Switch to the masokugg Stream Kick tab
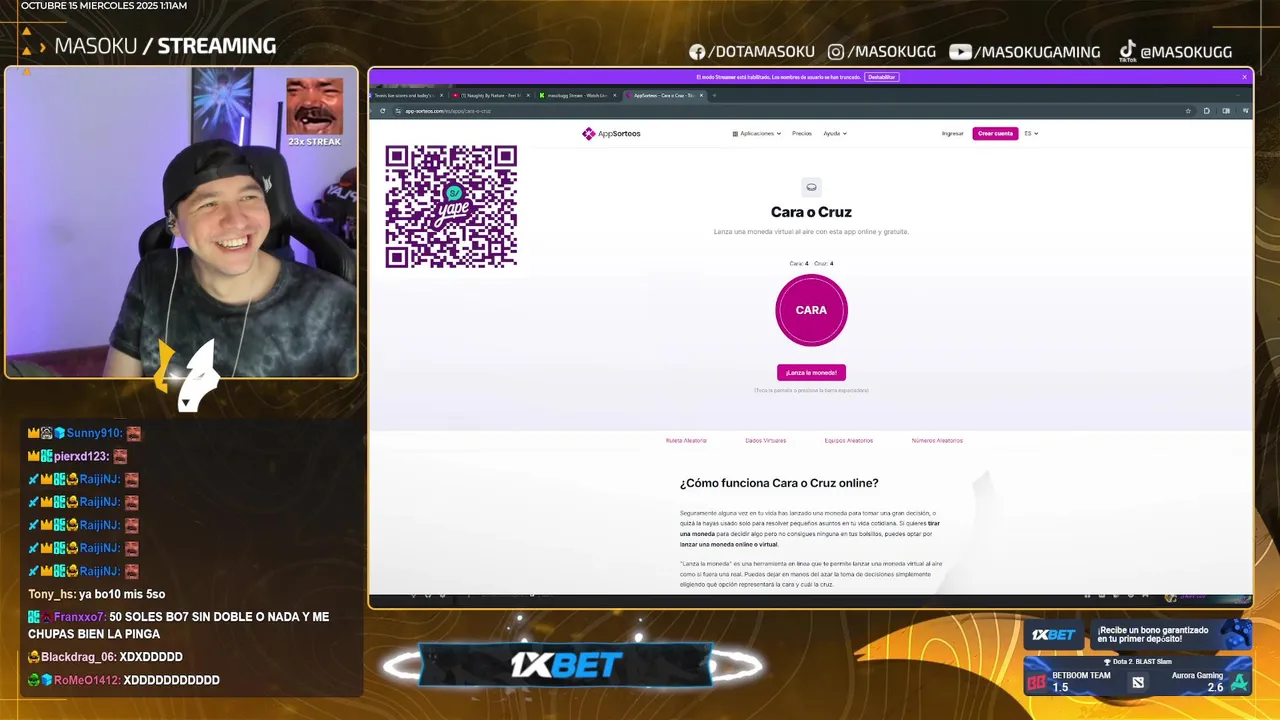This screenshot has height=720, width=1280. pyautogui.click(x=575, y=95)
